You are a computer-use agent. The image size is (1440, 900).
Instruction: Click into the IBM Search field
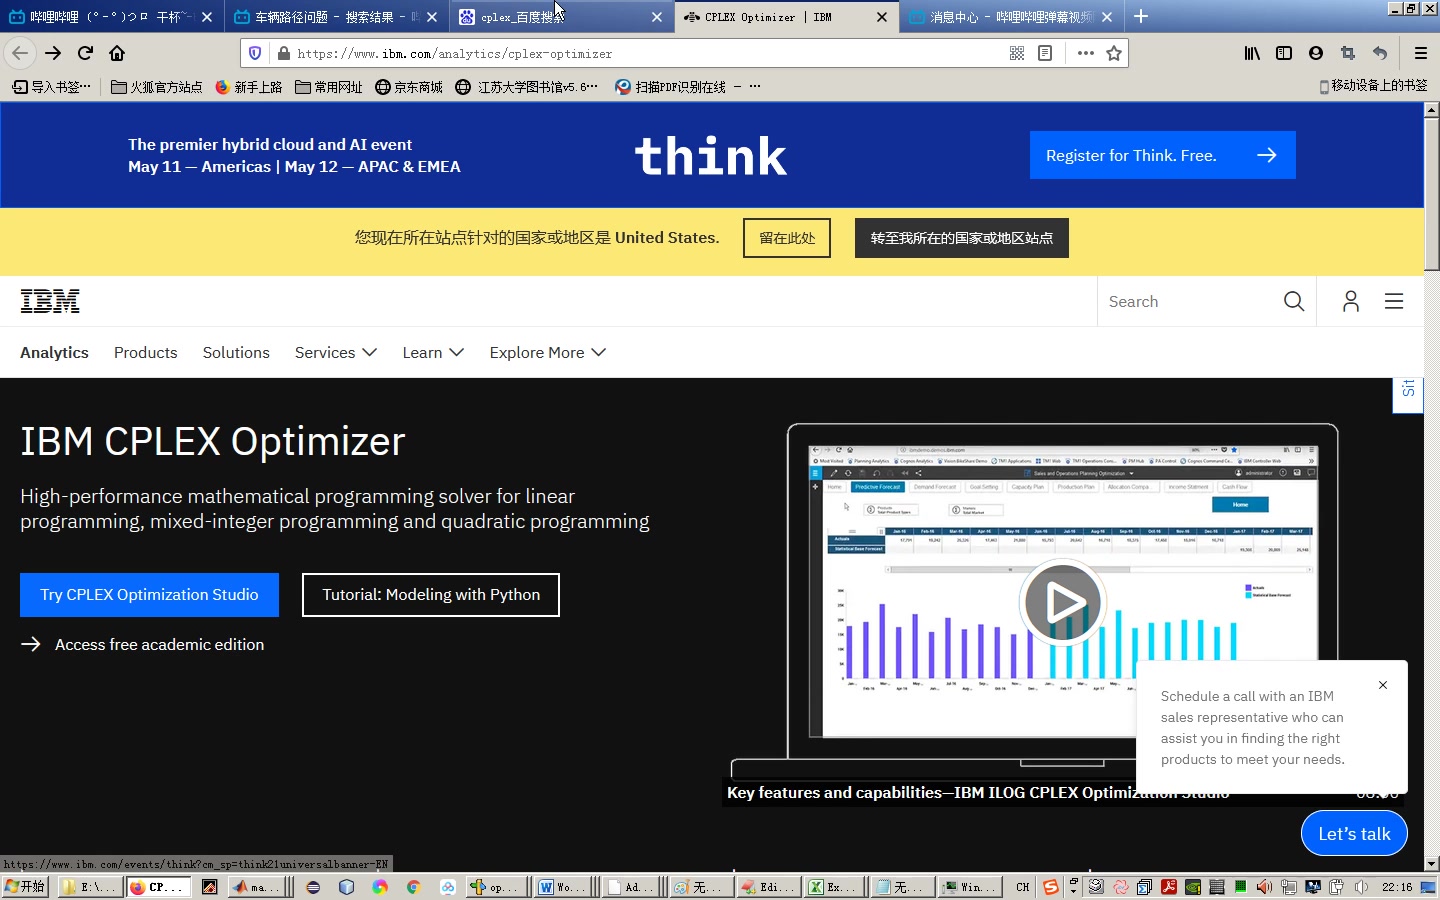click(x=1190, y=301)
